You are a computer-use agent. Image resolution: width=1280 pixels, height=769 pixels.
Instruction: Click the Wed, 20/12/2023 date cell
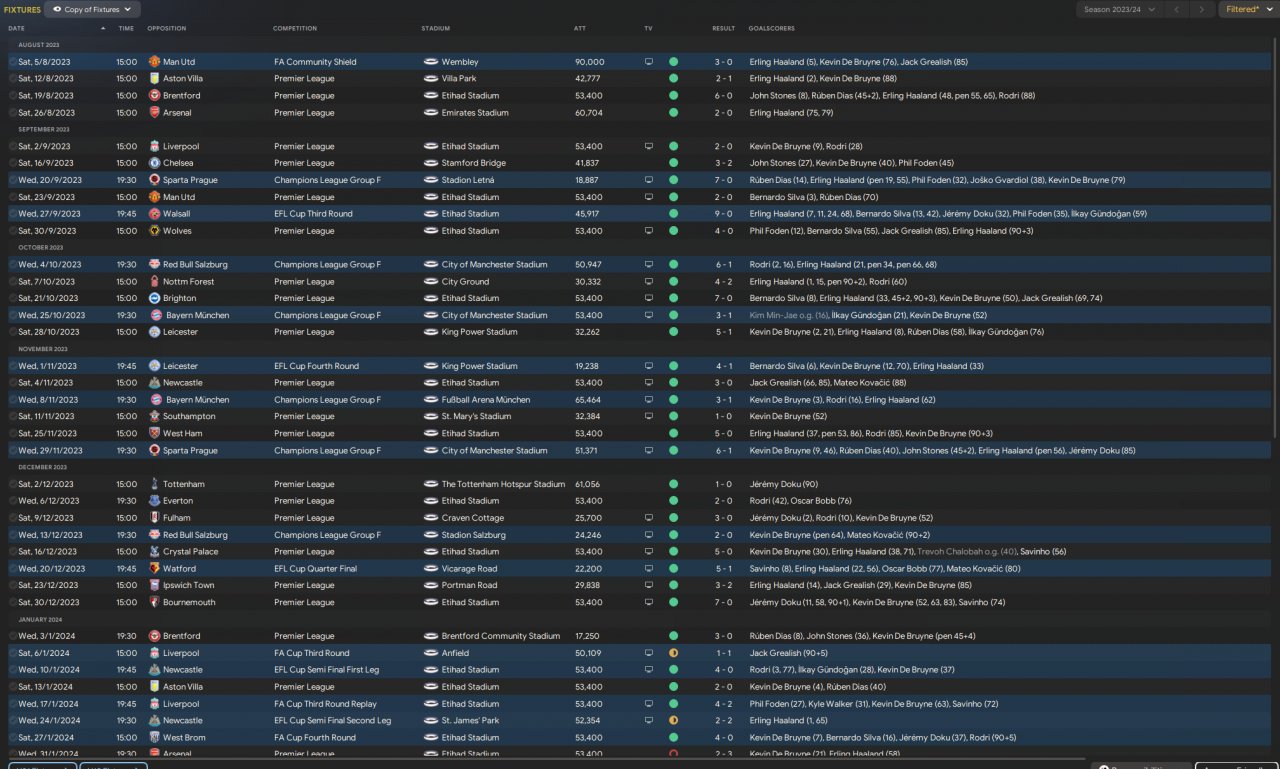tap(51, 569)
